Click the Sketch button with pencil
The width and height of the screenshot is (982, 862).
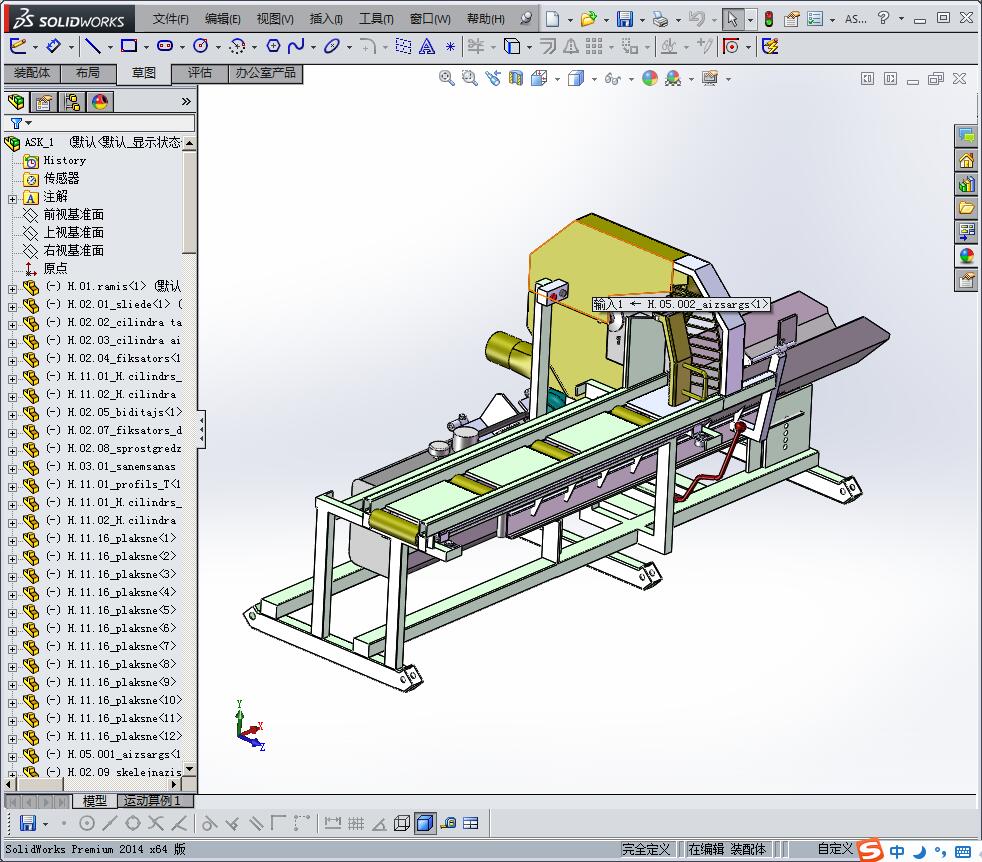[x=18, y=46]
